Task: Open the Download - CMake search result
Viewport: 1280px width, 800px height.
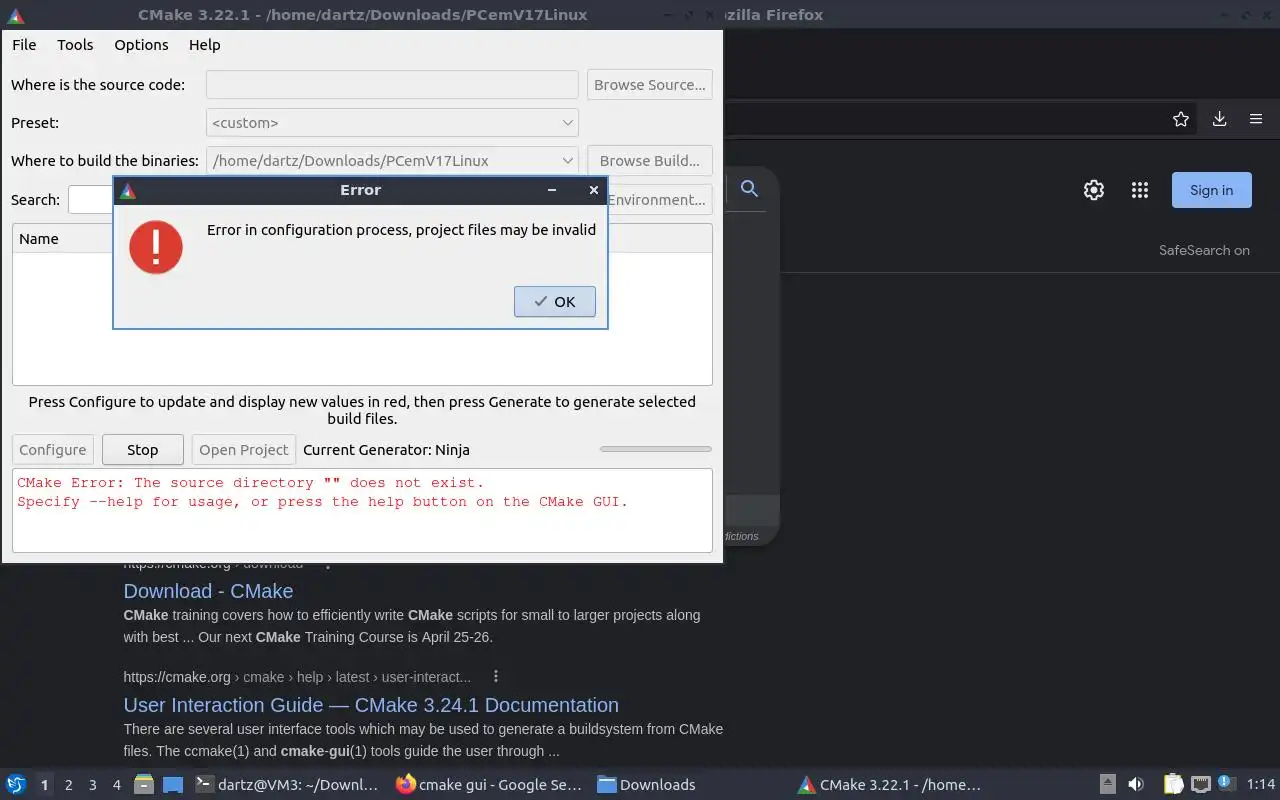Action: pos(208,591)
